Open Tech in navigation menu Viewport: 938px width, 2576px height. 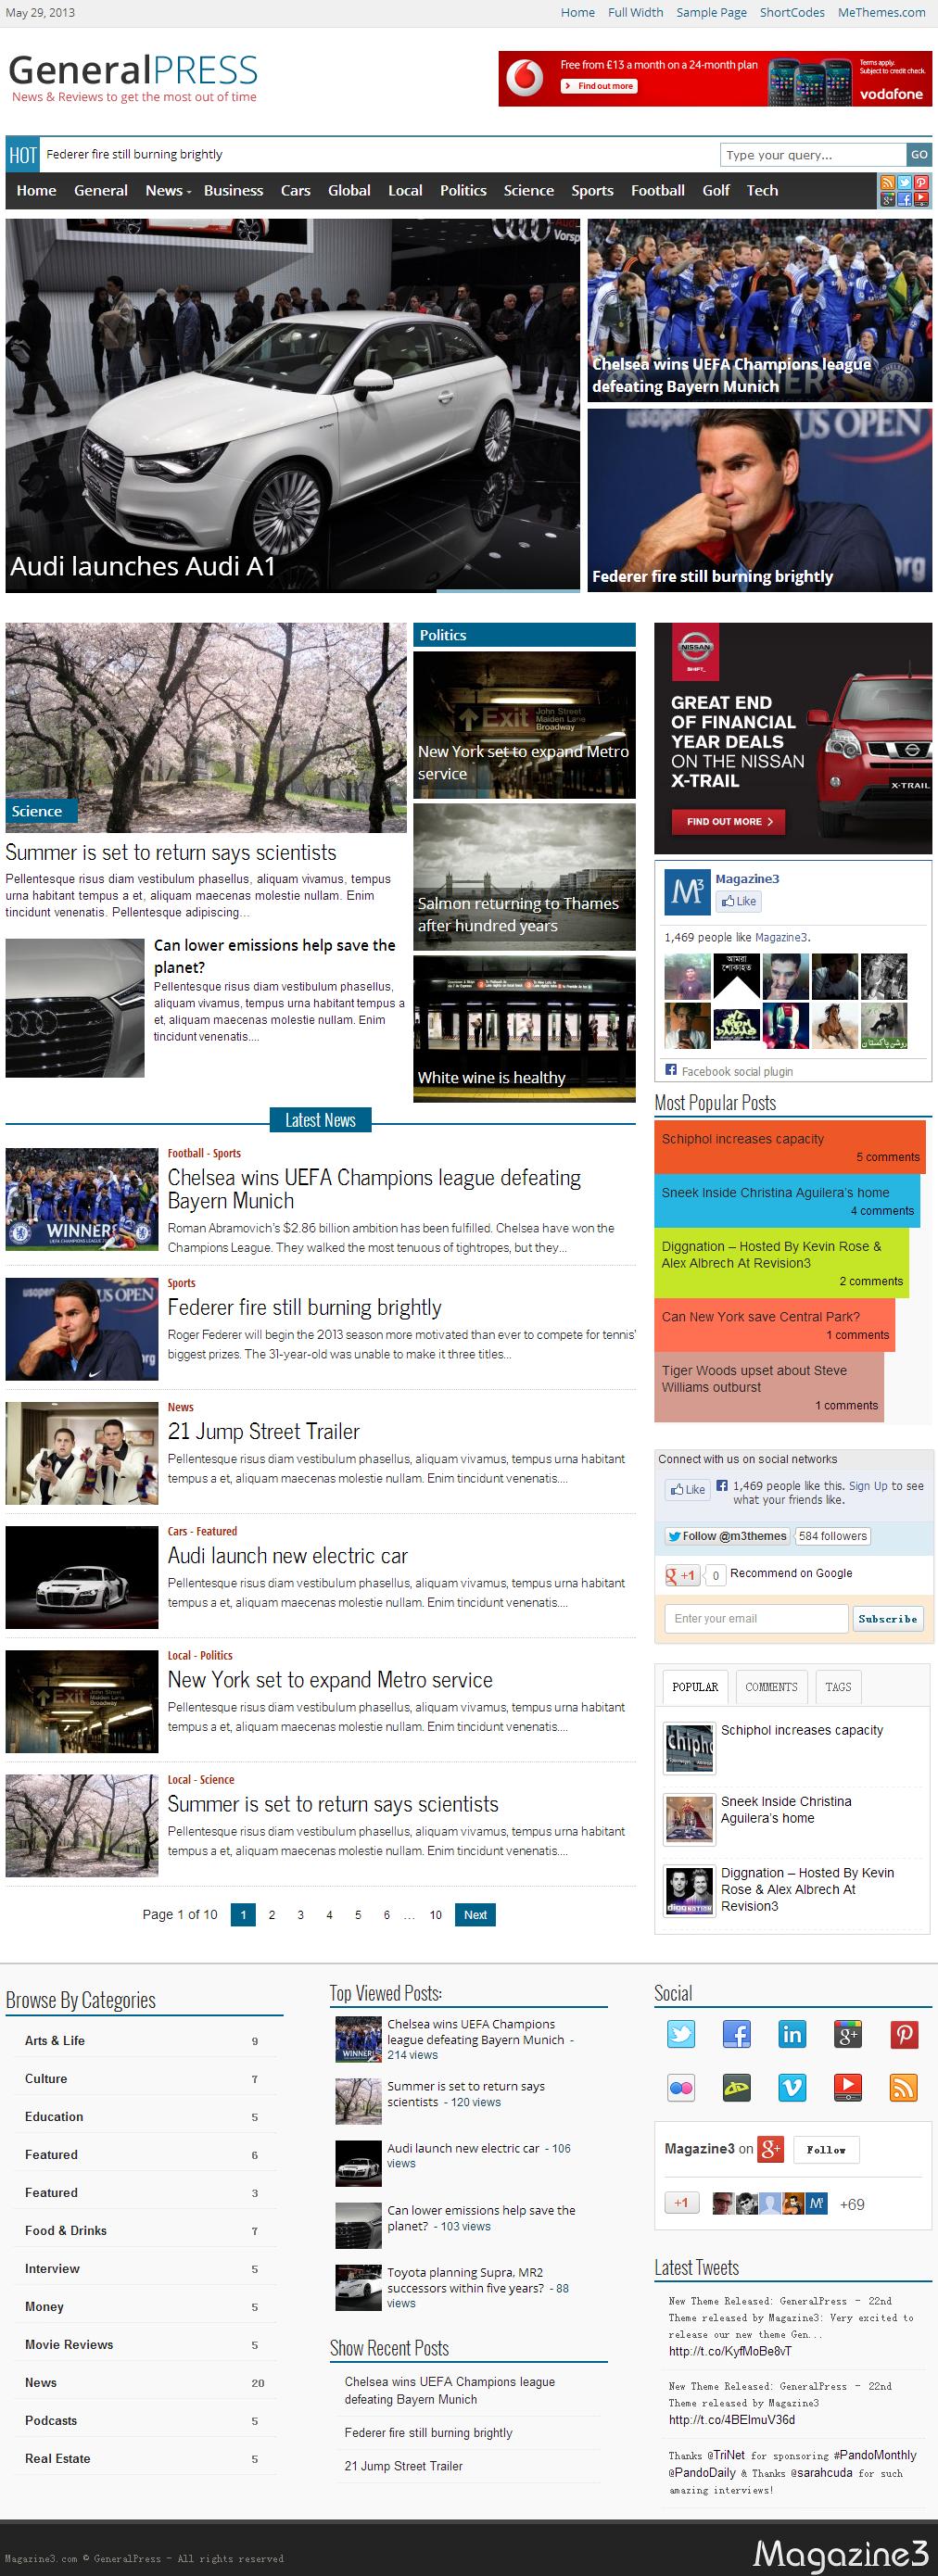click(x=762, y=190)
